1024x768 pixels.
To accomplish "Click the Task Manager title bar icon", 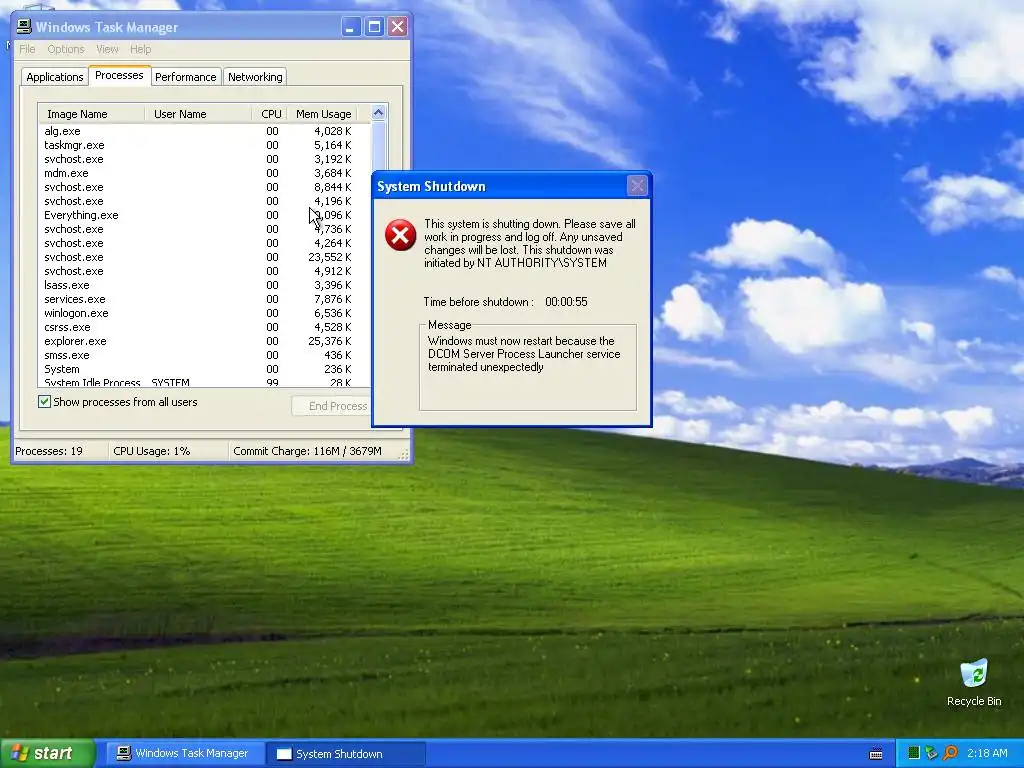I will click(x=24, y=27).
